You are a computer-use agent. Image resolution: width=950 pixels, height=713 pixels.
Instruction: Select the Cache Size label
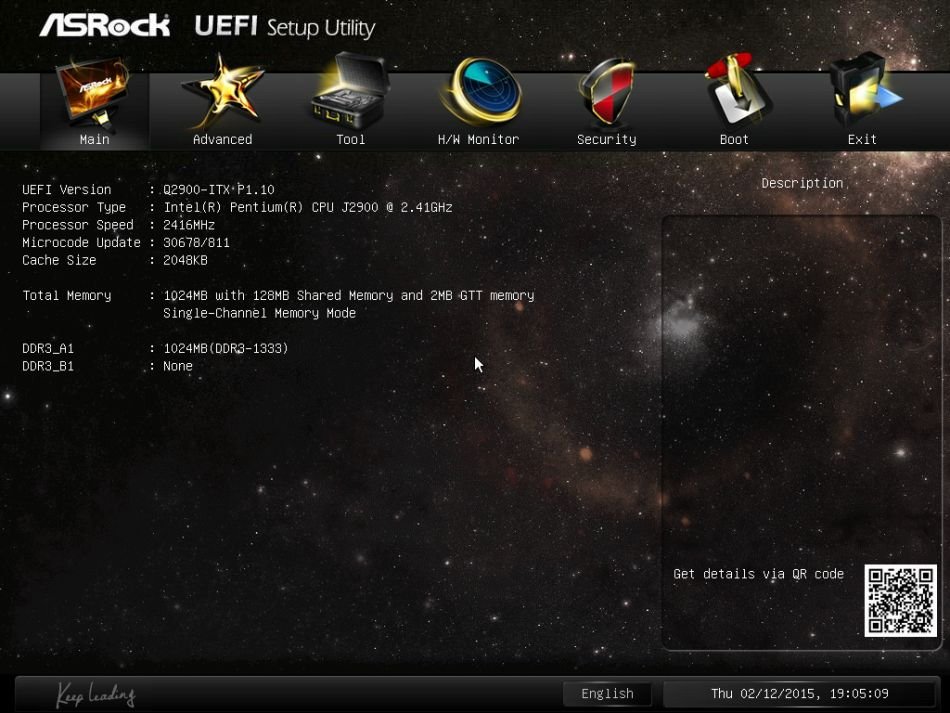[x=59, y=260]
